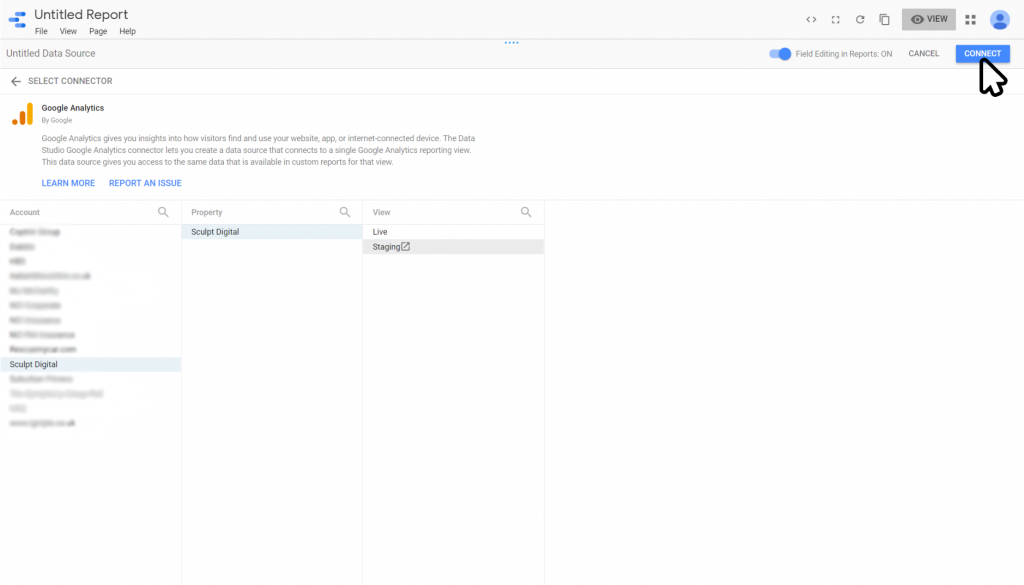Click the refresh data icon
The height and width of the screenshot is (585, 1024).
pyautogui.click(x=859, y=19)
